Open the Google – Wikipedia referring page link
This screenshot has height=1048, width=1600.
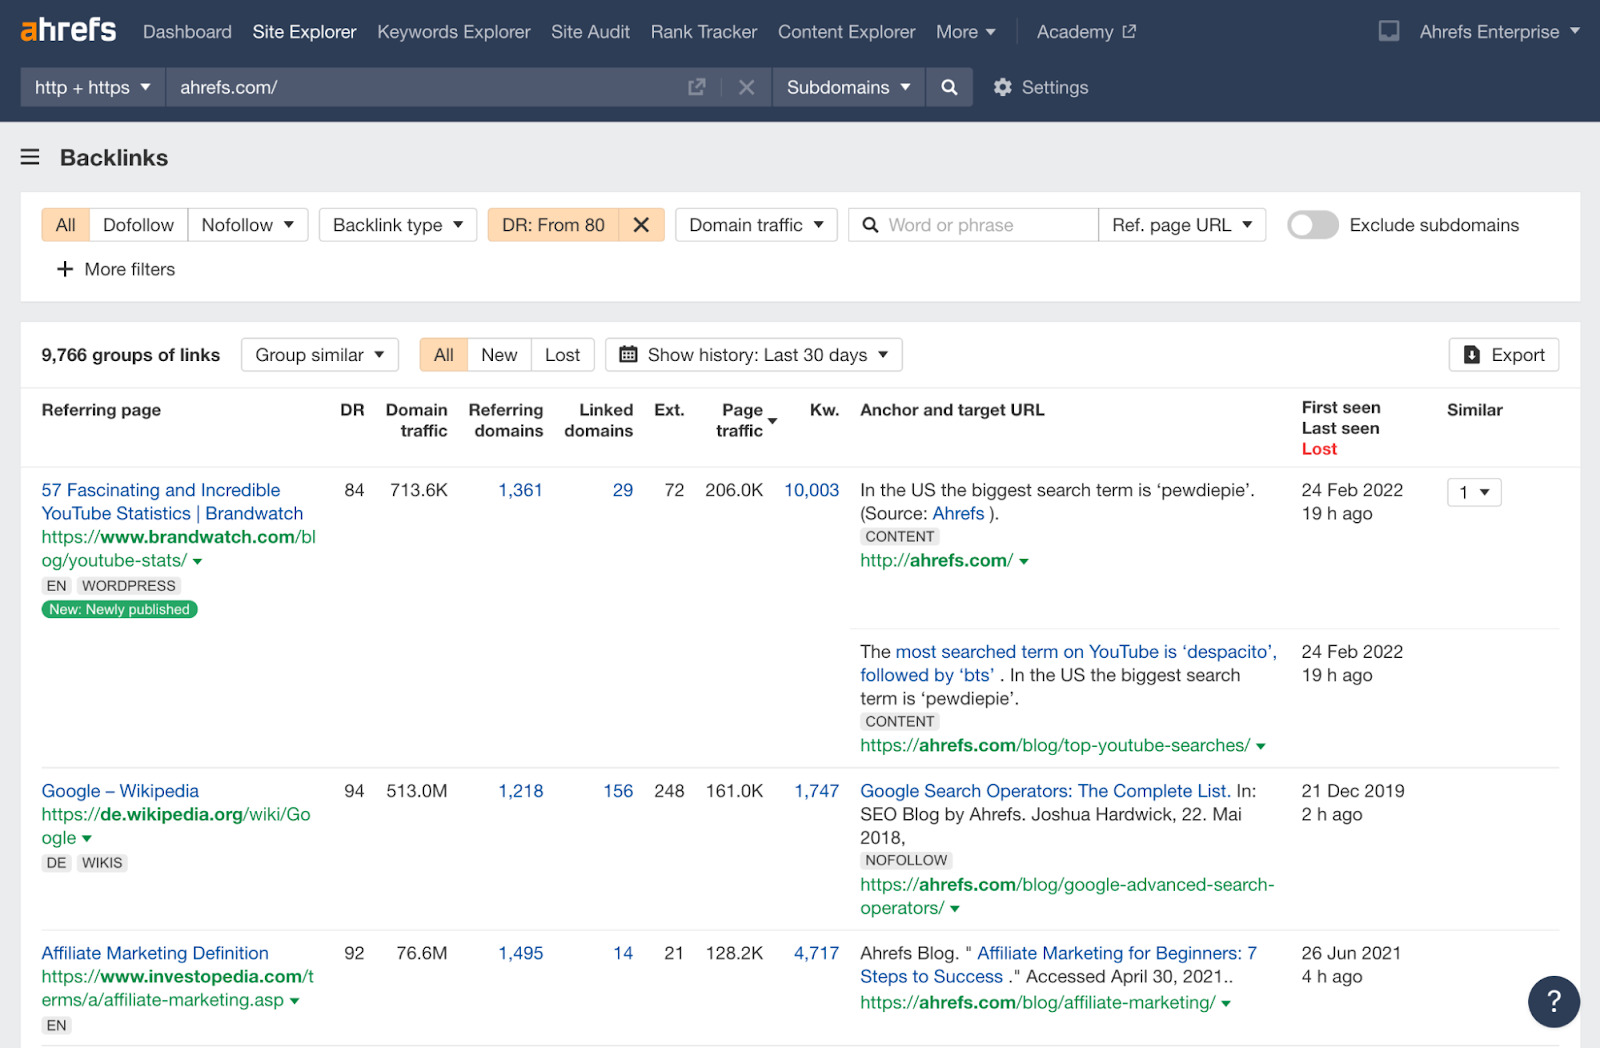120,791
